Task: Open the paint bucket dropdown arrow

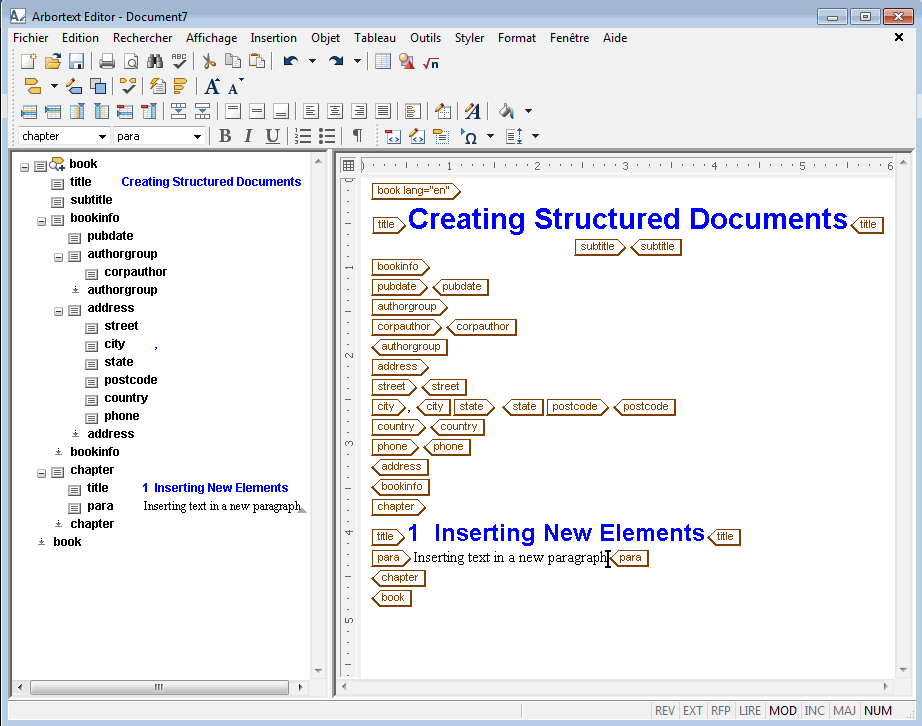Action: [528, 111]
